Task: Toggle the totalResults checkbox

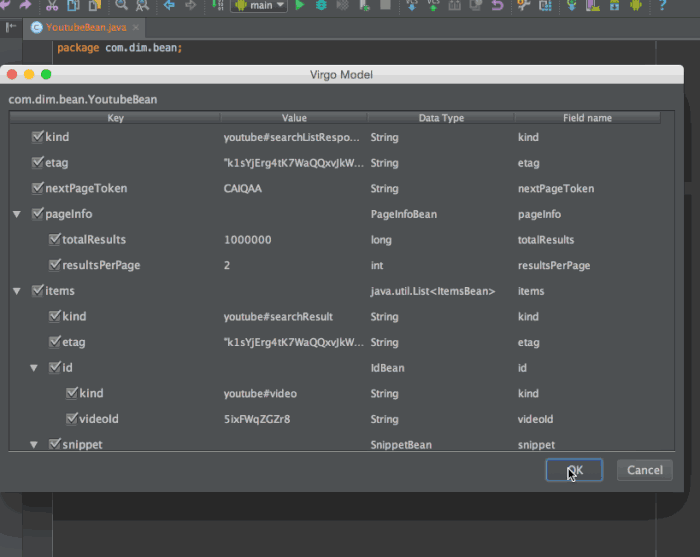Action: point(54,239)
